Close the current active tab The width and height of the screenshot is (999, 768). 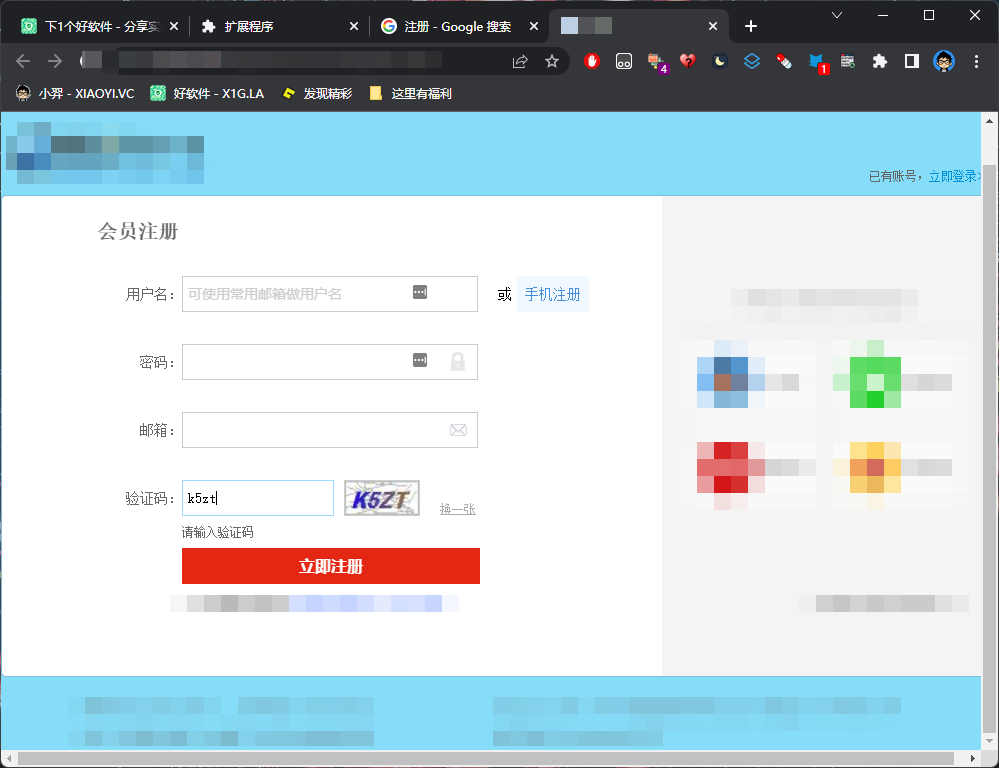[x=713, y=26]
